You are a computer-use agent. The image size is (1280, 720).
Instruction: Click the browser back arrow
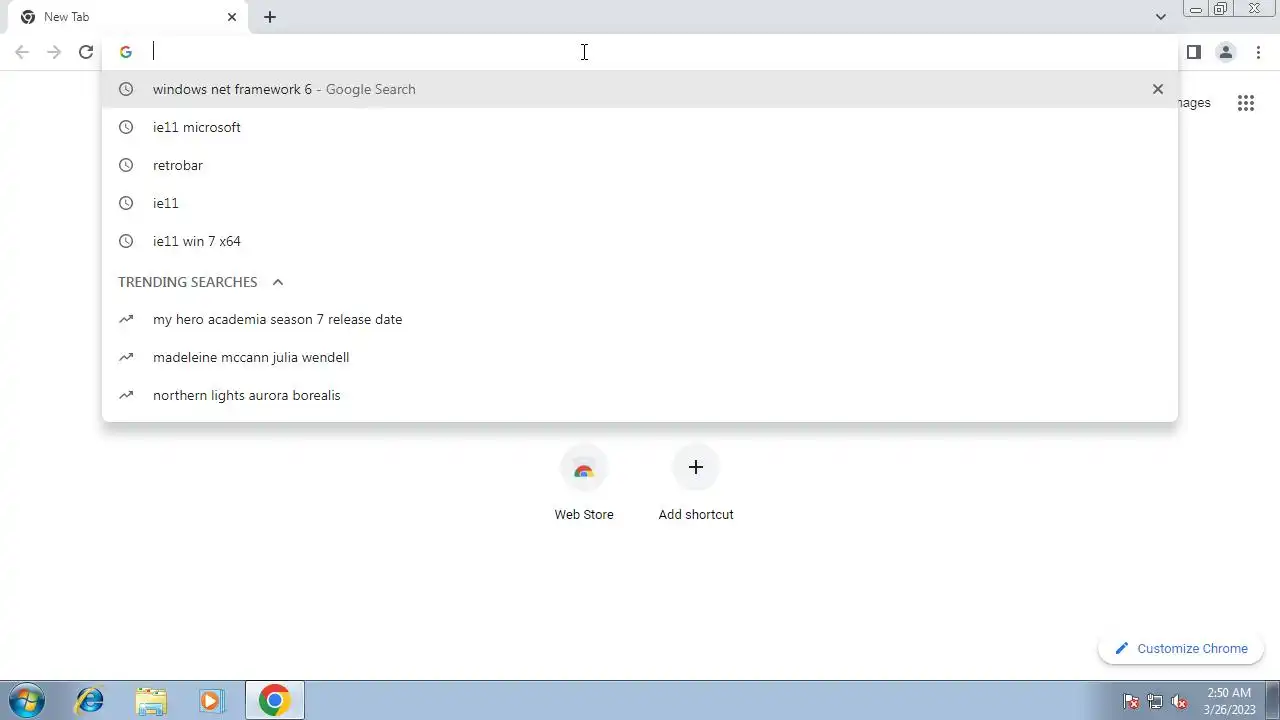(x=22, y=52)
